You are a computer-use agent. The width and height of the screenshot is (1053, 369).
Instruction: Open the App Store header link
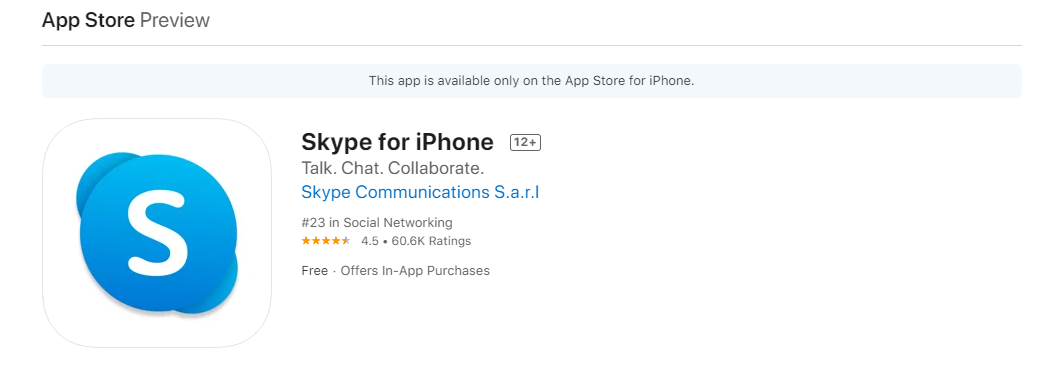88,20
